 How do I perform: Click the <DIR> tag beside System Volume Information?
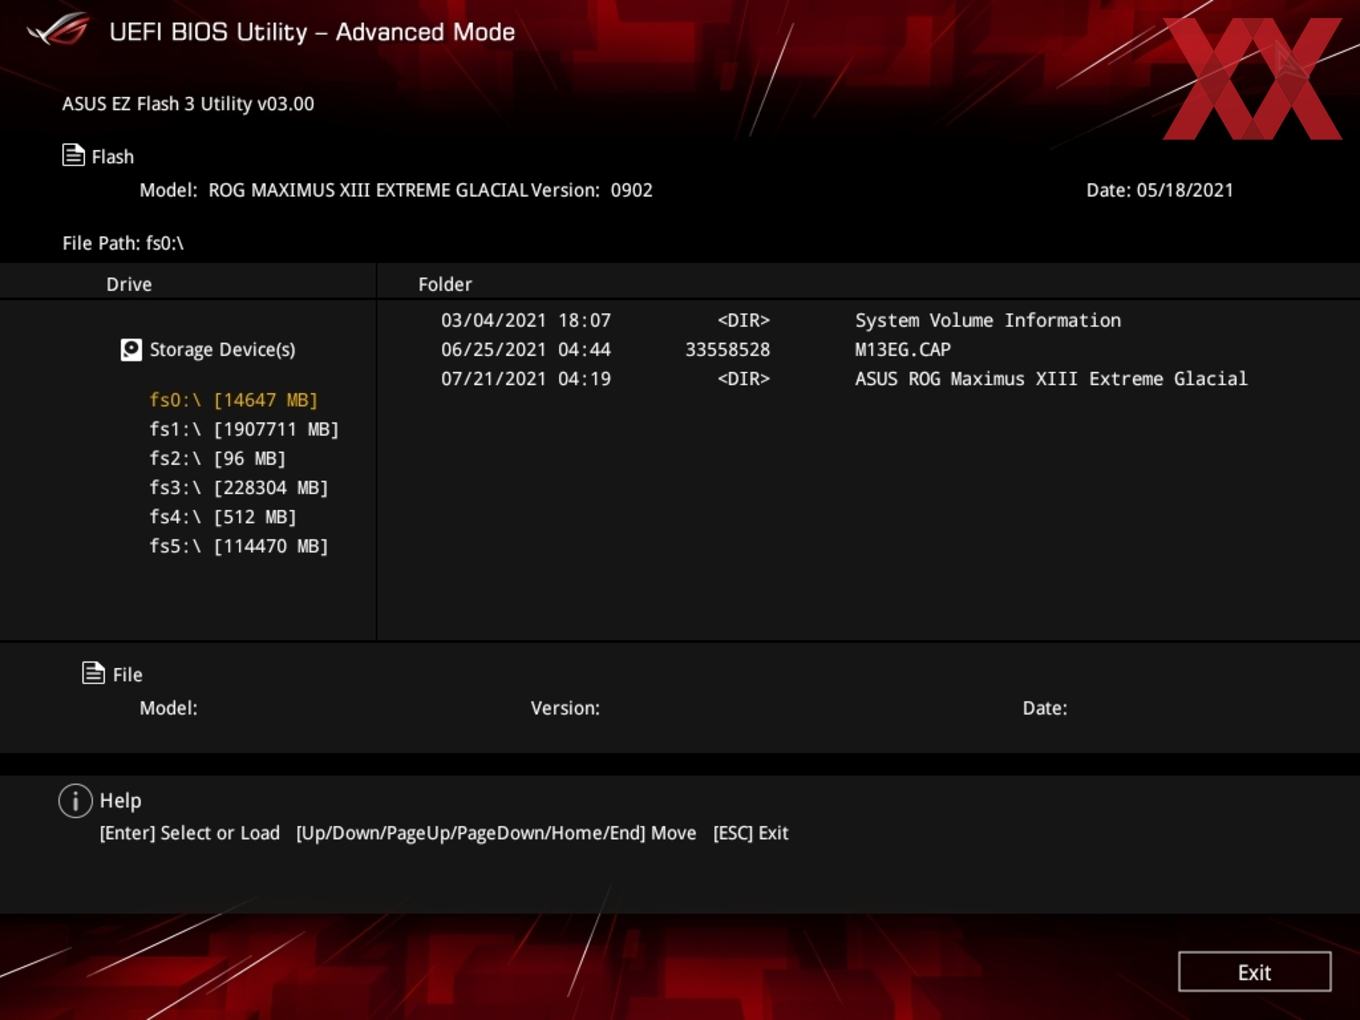[x=743, y=320]
